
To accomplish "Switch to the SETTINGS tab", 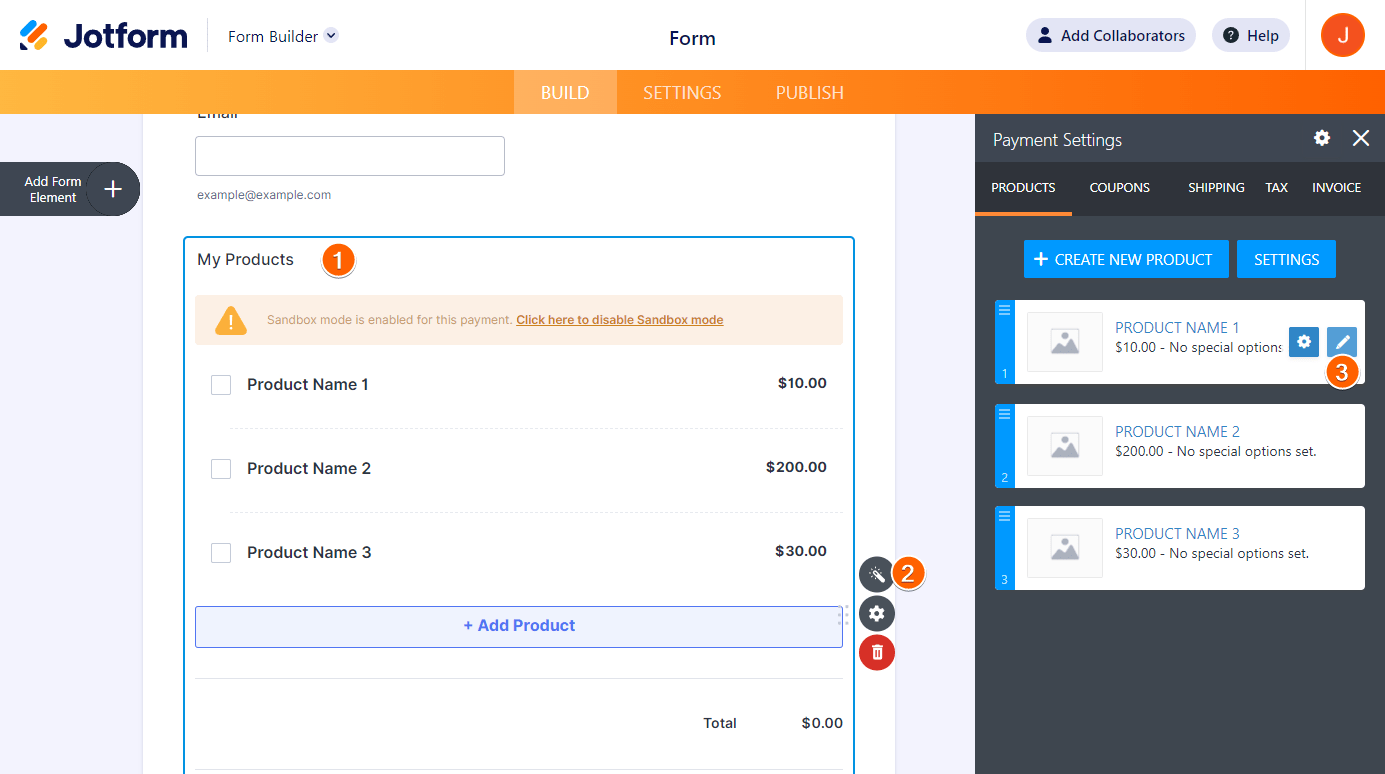I will point(682,92).
